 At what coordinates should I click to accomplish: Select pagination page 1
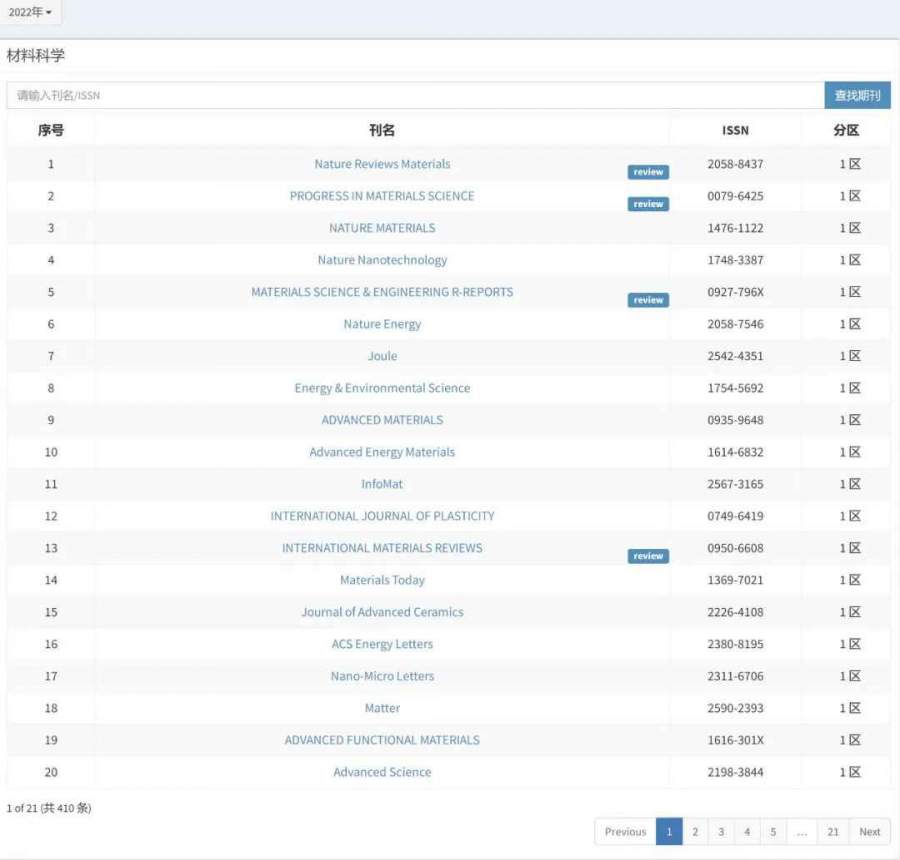point(669,832)
